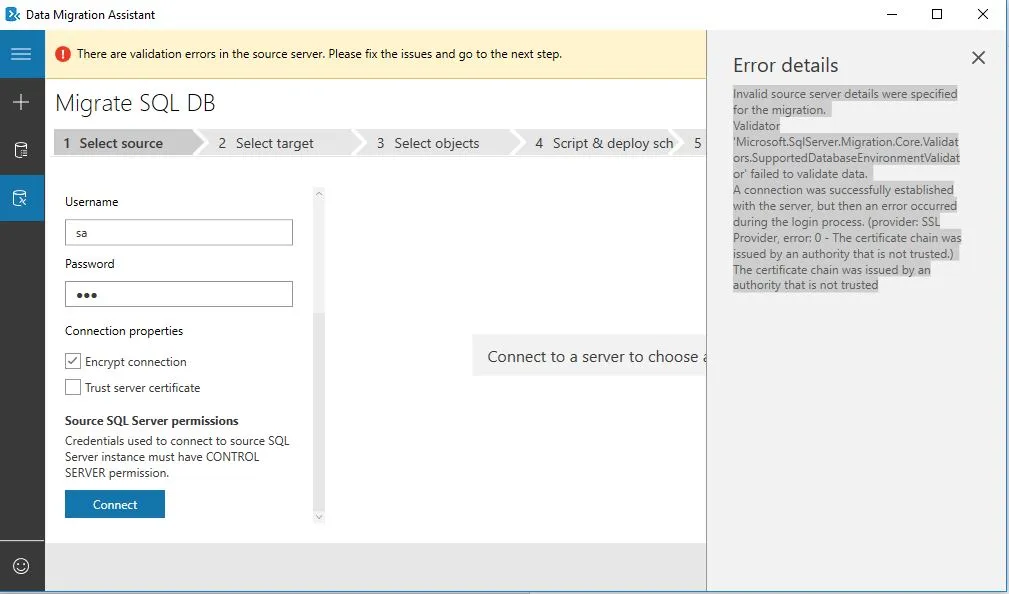Screen dimensions: 1009x594
Task: Click the form panel vertical scrollbar thumb
Action: point(319,412)
